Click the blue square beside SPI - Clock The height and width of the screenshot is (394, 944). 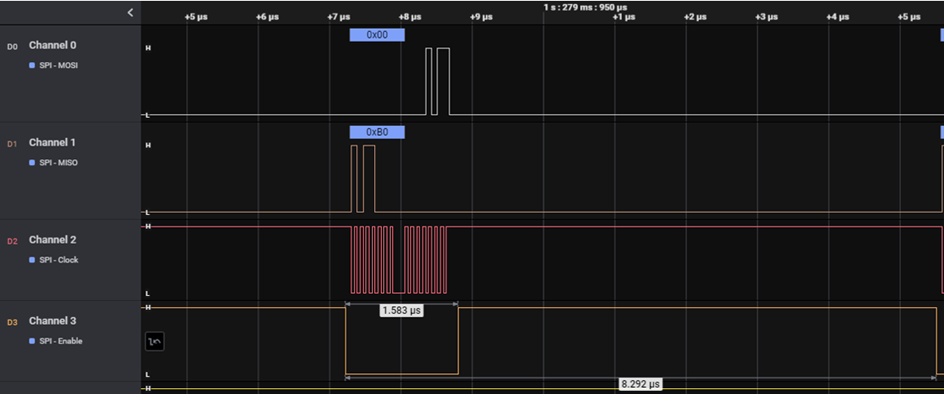tap(32, 260)
